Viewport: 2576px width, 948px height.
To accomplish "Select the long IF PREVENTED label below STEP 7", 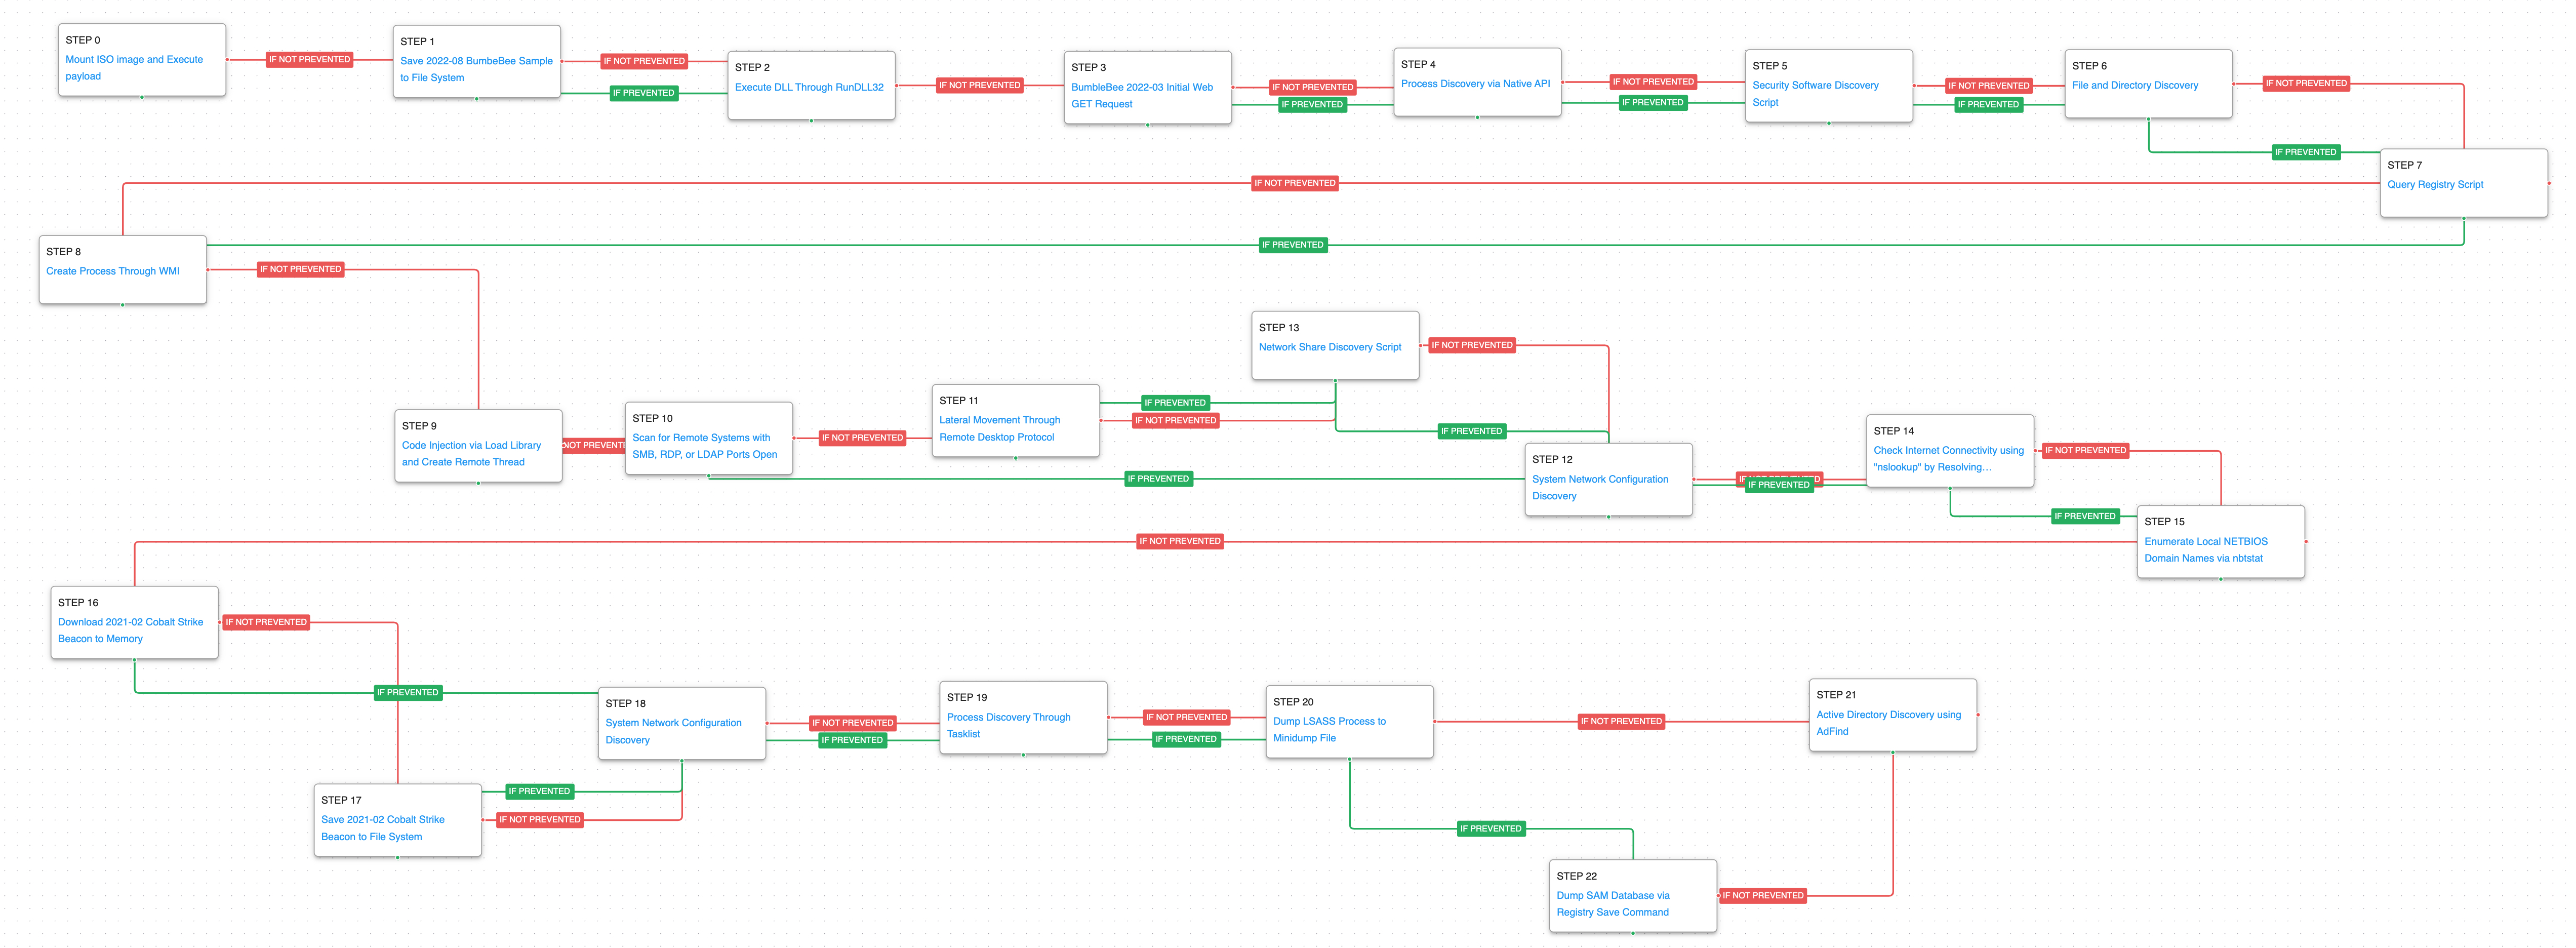I will tap(1292, 245).
